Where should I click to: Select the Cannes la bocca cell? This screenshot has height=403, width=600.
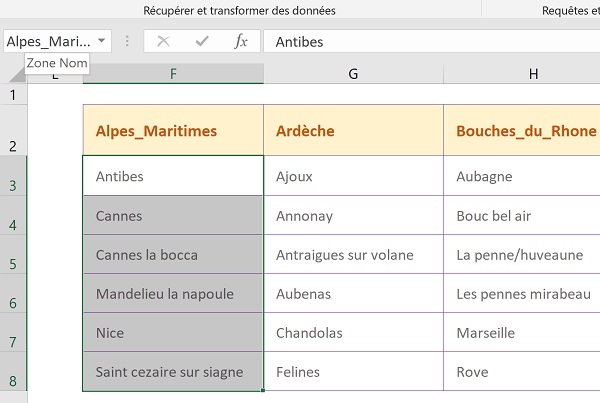[x=173, y=255]
